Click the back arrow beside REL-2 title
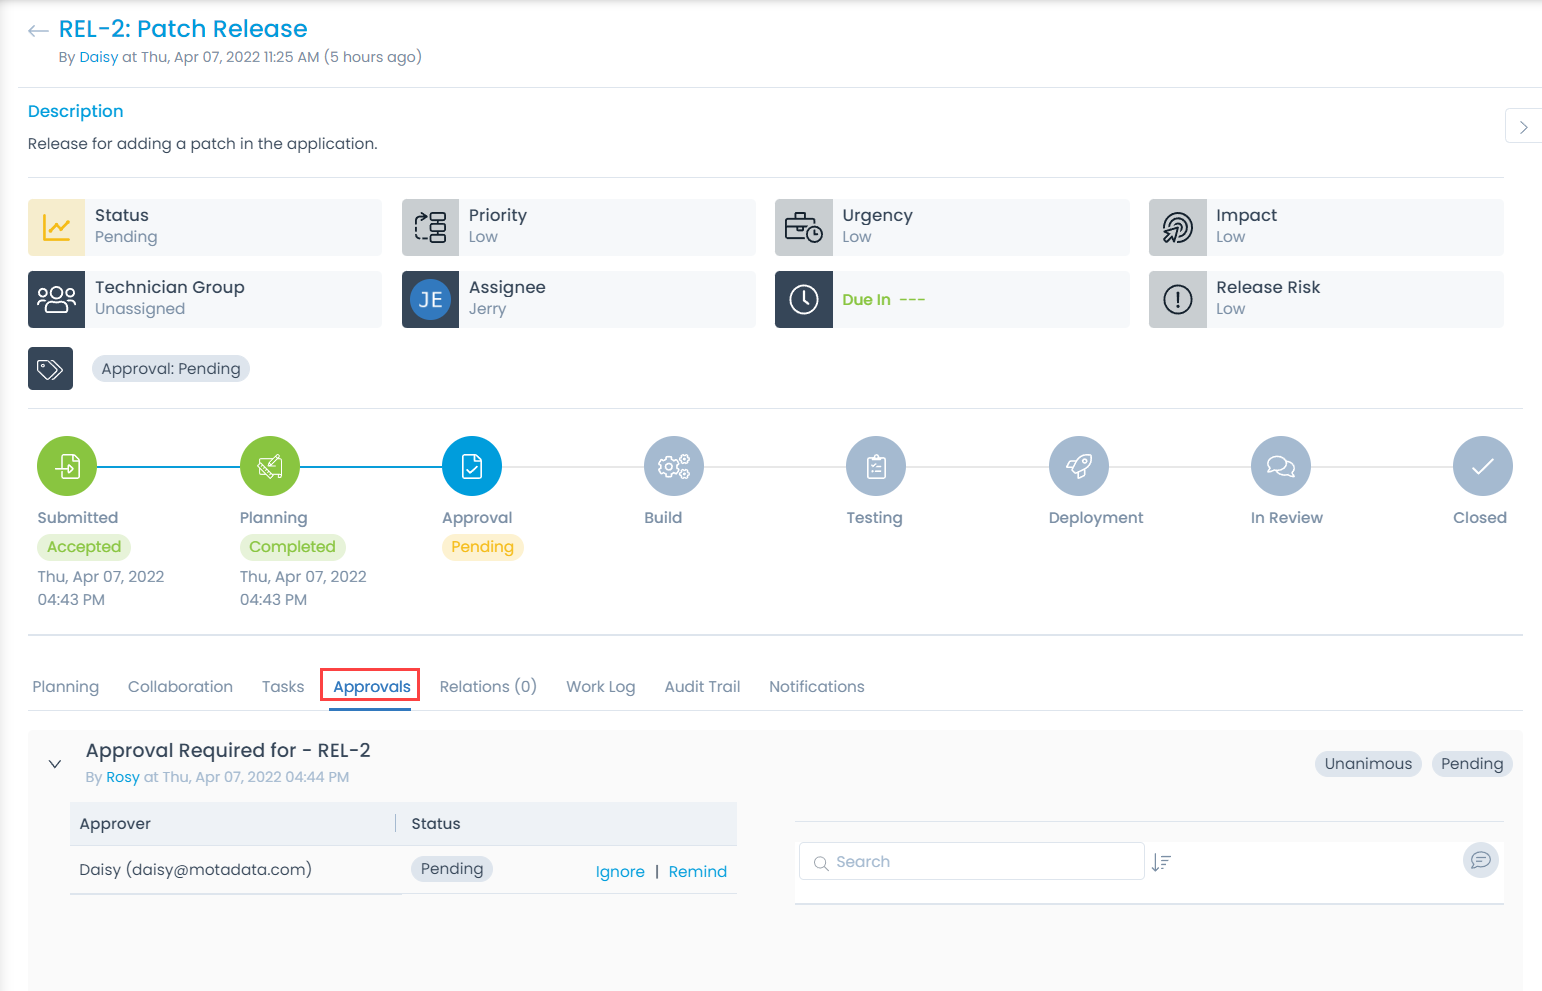 (x=38, y=31)
